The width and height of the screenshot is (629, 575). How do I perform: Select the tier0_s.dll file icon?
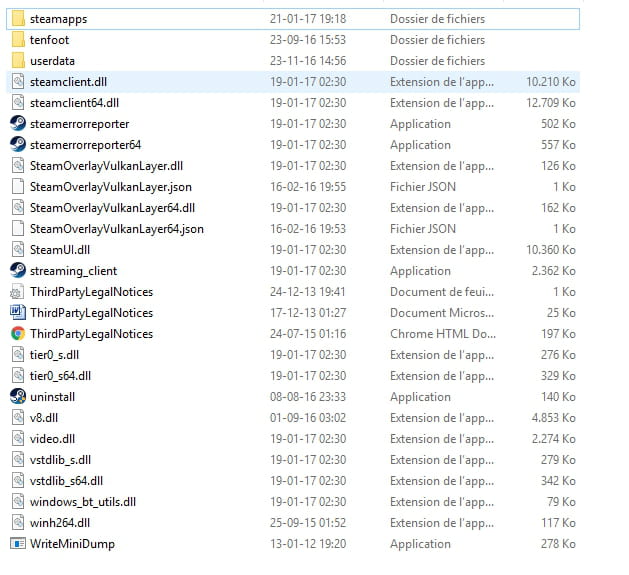pos(18,355)
